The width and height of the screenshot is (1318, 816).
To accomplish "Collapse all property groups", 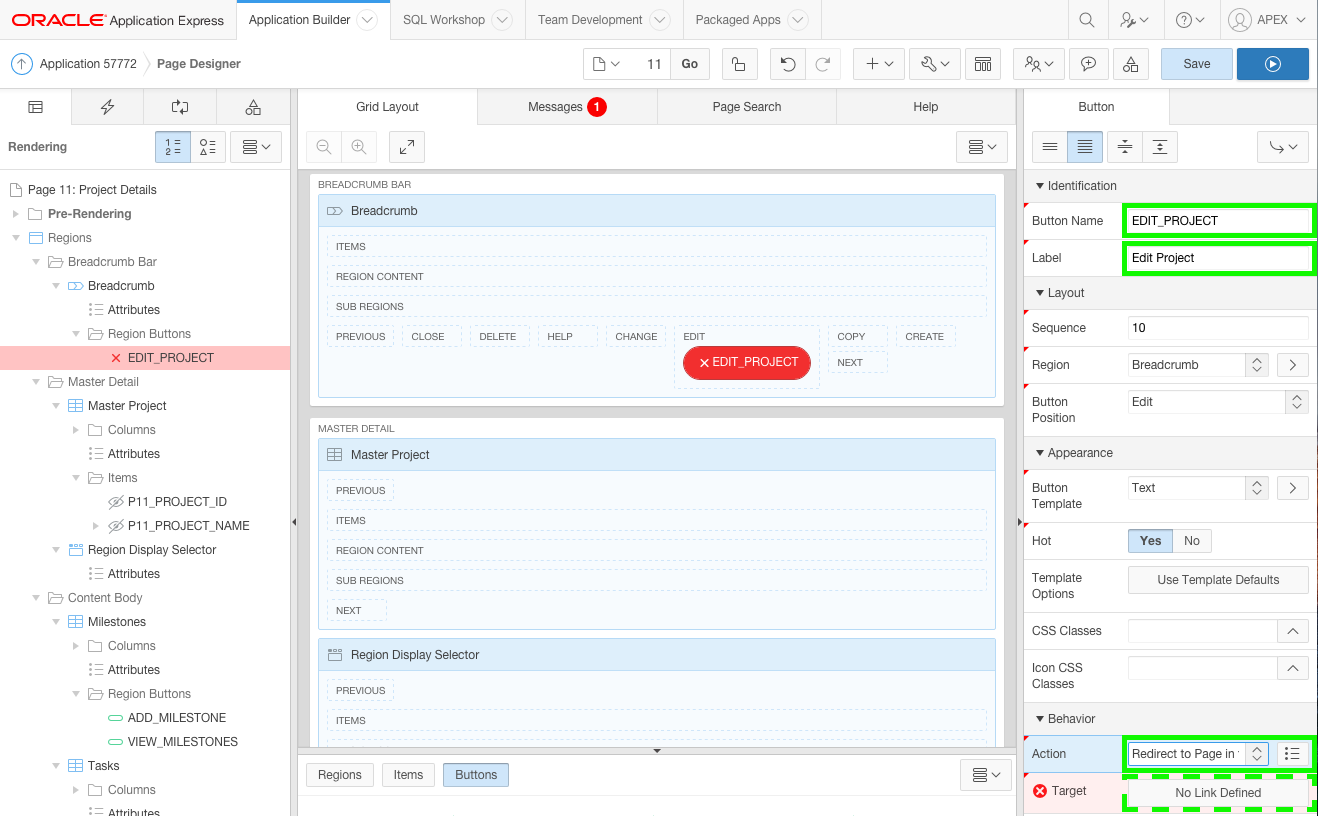I will (1125, 147).
